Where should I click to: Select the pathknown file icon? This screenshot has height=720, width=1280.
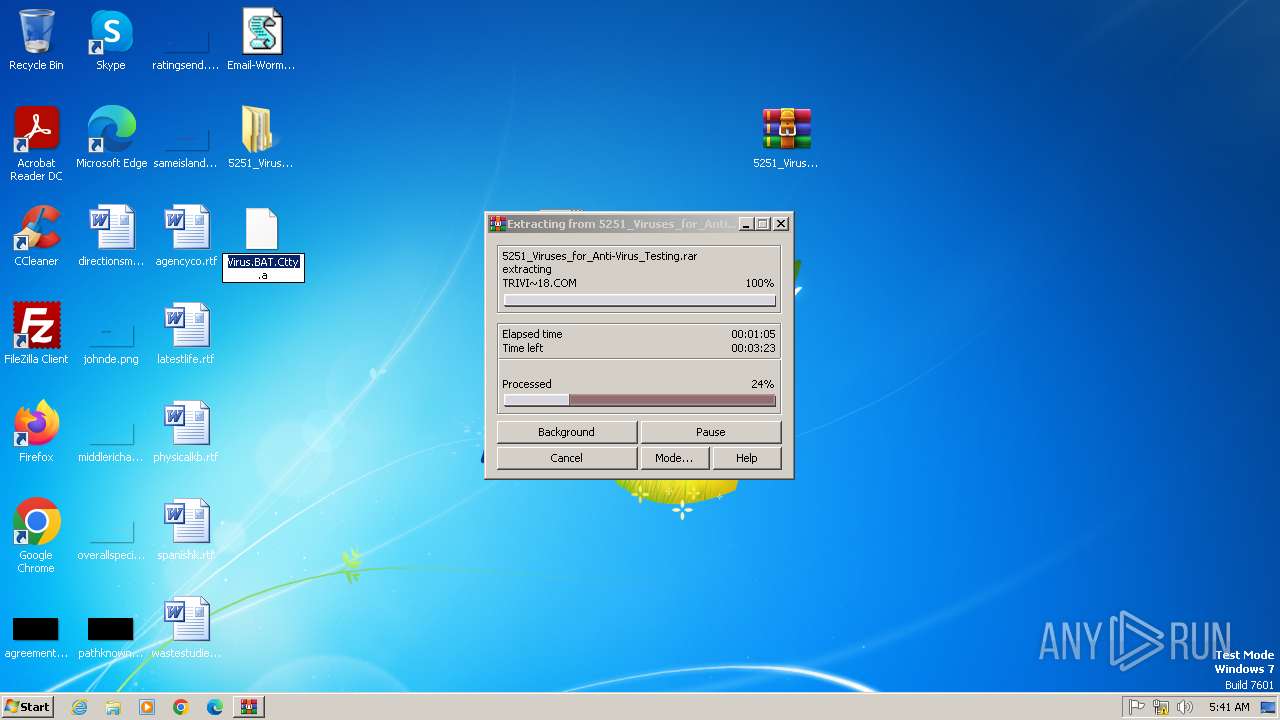click(x=111, y=628)
